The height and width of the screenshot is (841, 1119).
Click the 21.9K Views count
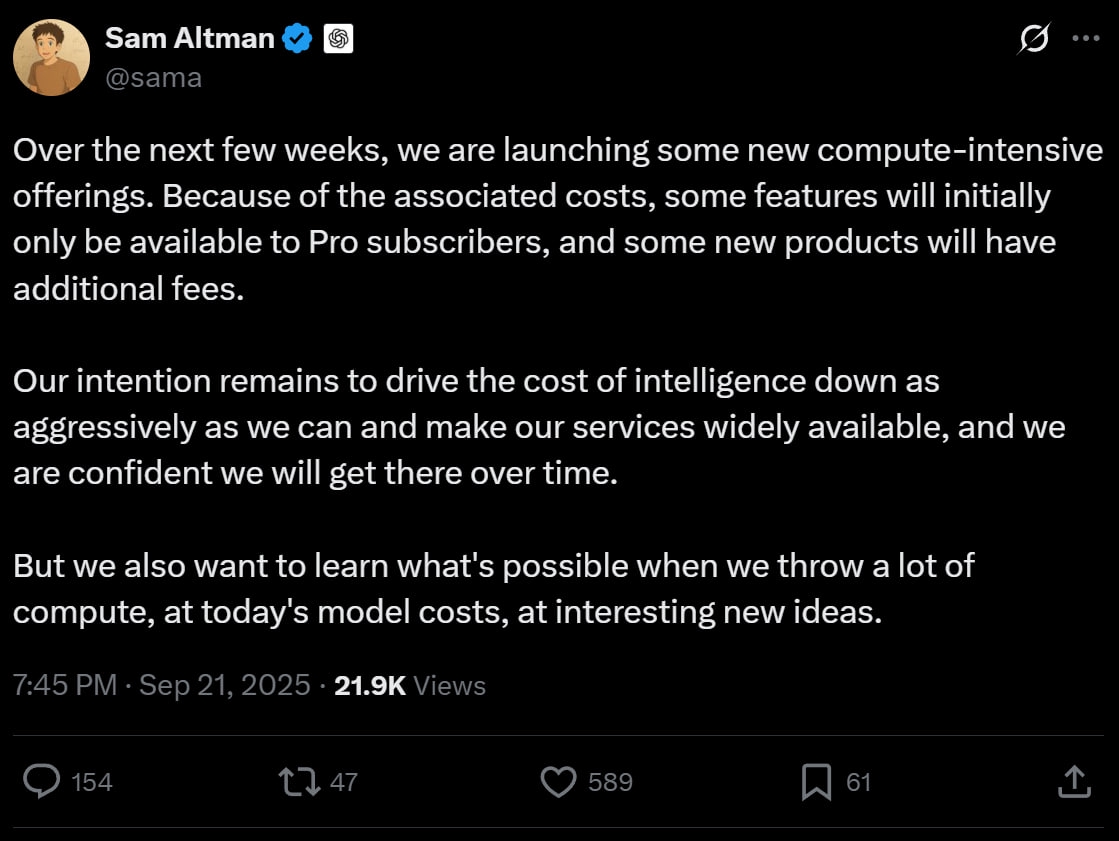[410, 686]
